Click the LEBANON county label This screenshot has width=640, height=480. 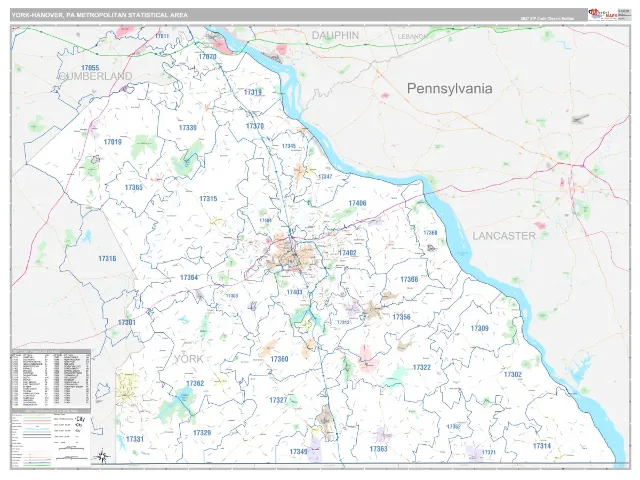coord(412,36)
